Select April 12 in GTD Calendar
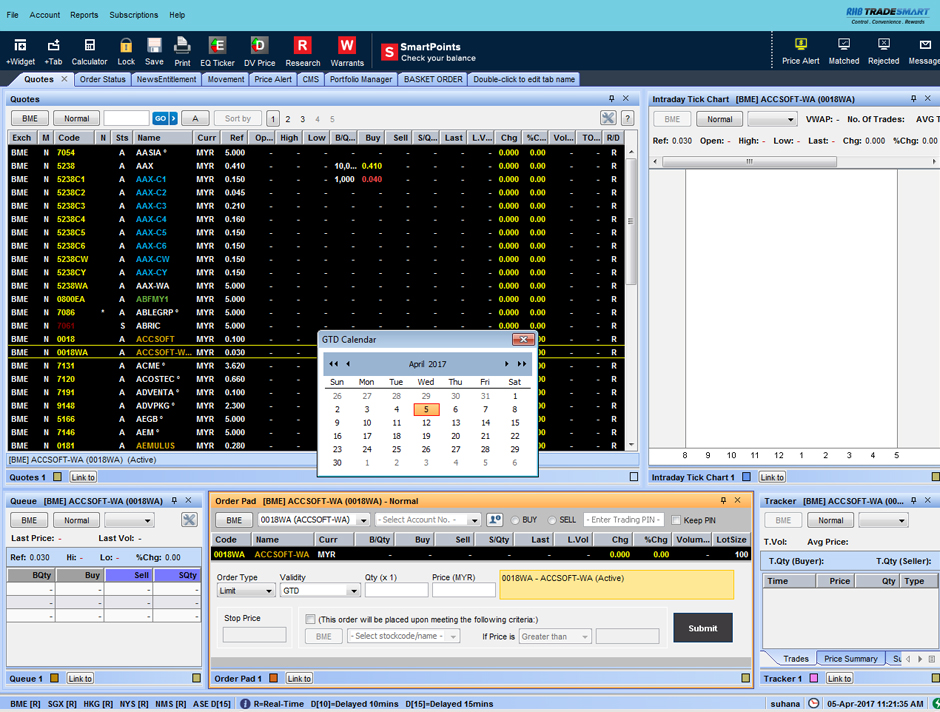 click(426, 423)
